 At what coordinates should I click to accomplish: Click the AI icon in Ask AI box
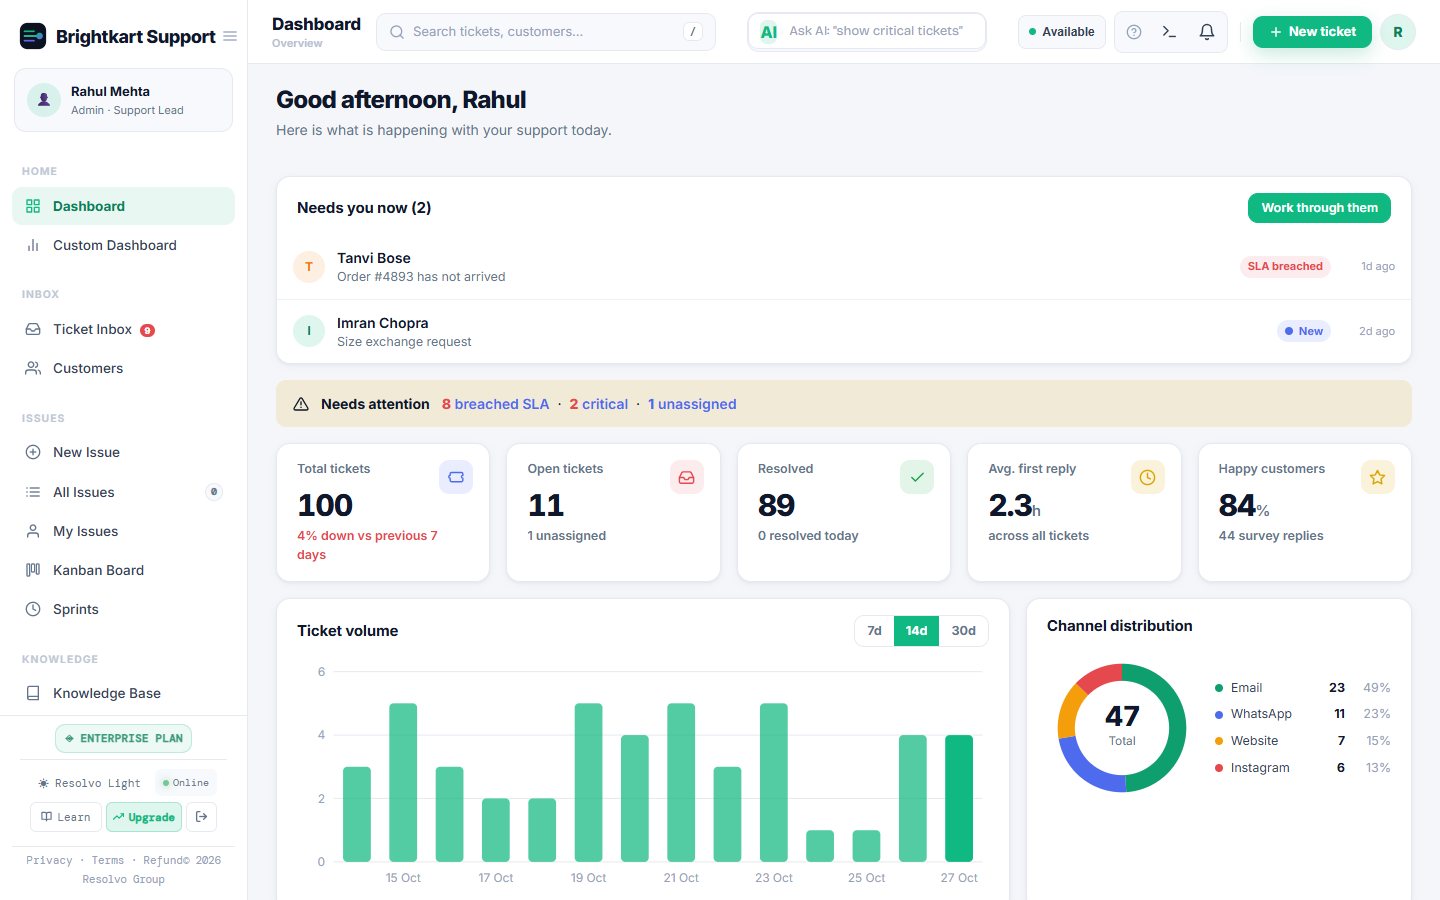(769, 32)
